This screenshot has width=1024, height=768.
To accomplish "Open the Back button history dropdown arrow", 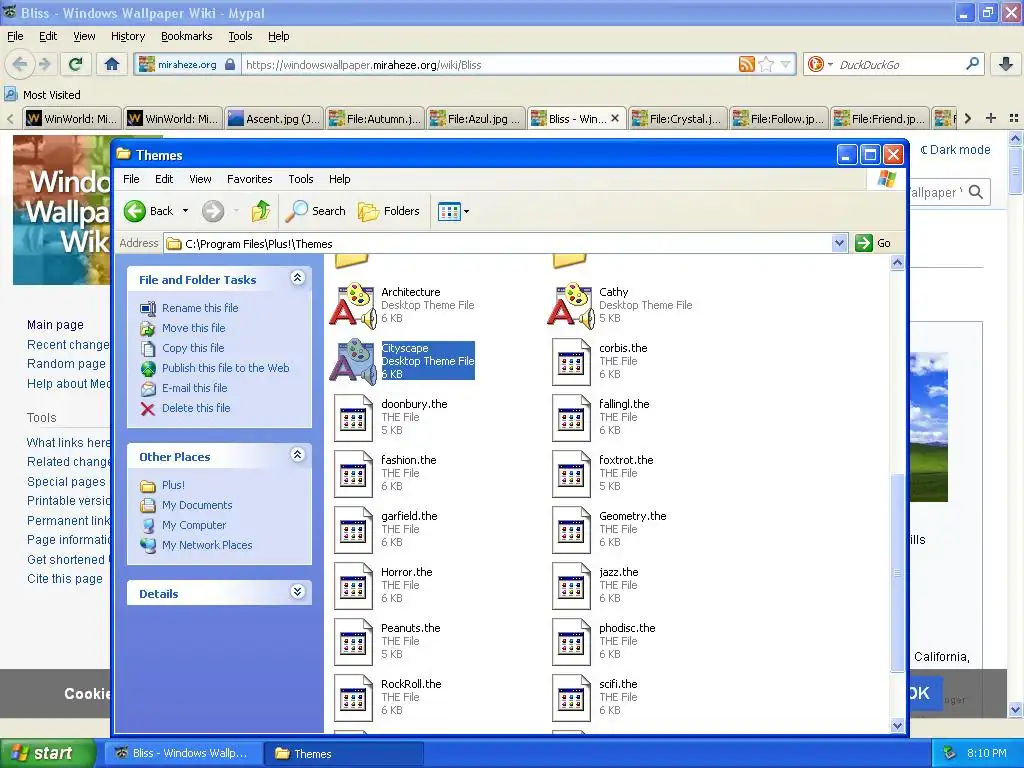I will (x=185, y=211).
